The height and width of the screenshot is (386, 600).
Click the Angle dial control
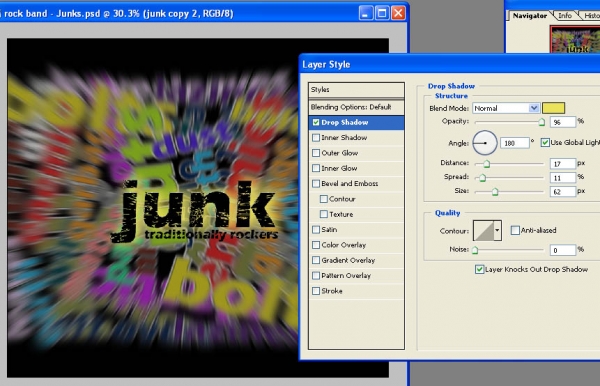[485, 143]
